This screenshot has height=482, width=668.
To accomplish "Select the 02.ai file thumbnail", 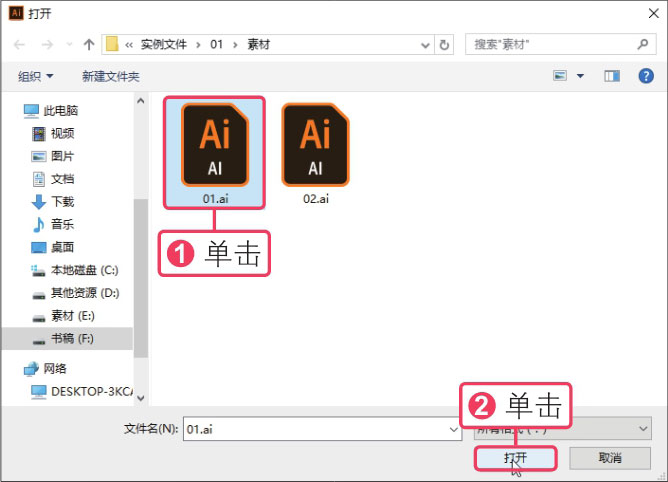I will tap(316, 153).
